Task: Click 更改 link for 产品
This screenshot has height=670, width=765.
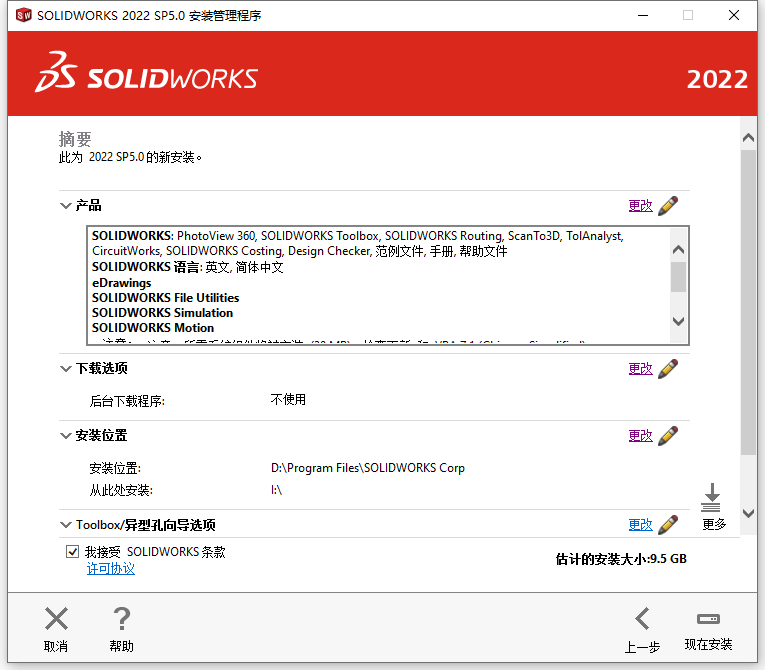Action: (641, 206)
